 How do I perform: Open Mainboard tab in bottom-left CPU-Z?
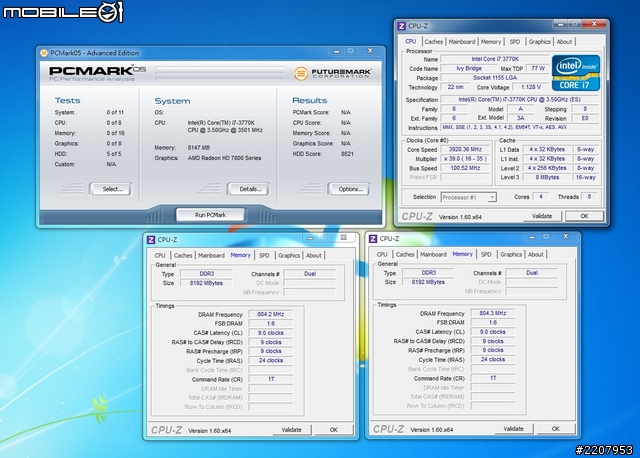[211, 256]
